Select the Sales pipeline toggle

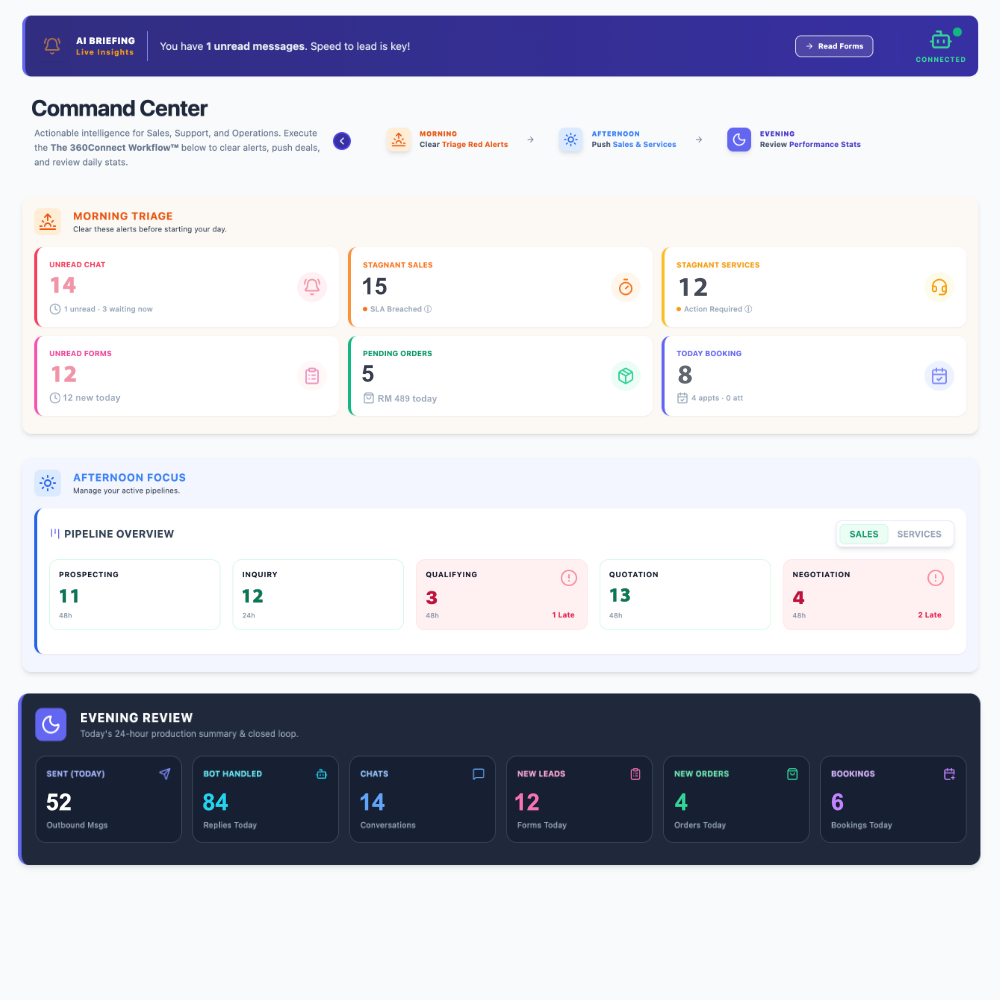point(863,534)
